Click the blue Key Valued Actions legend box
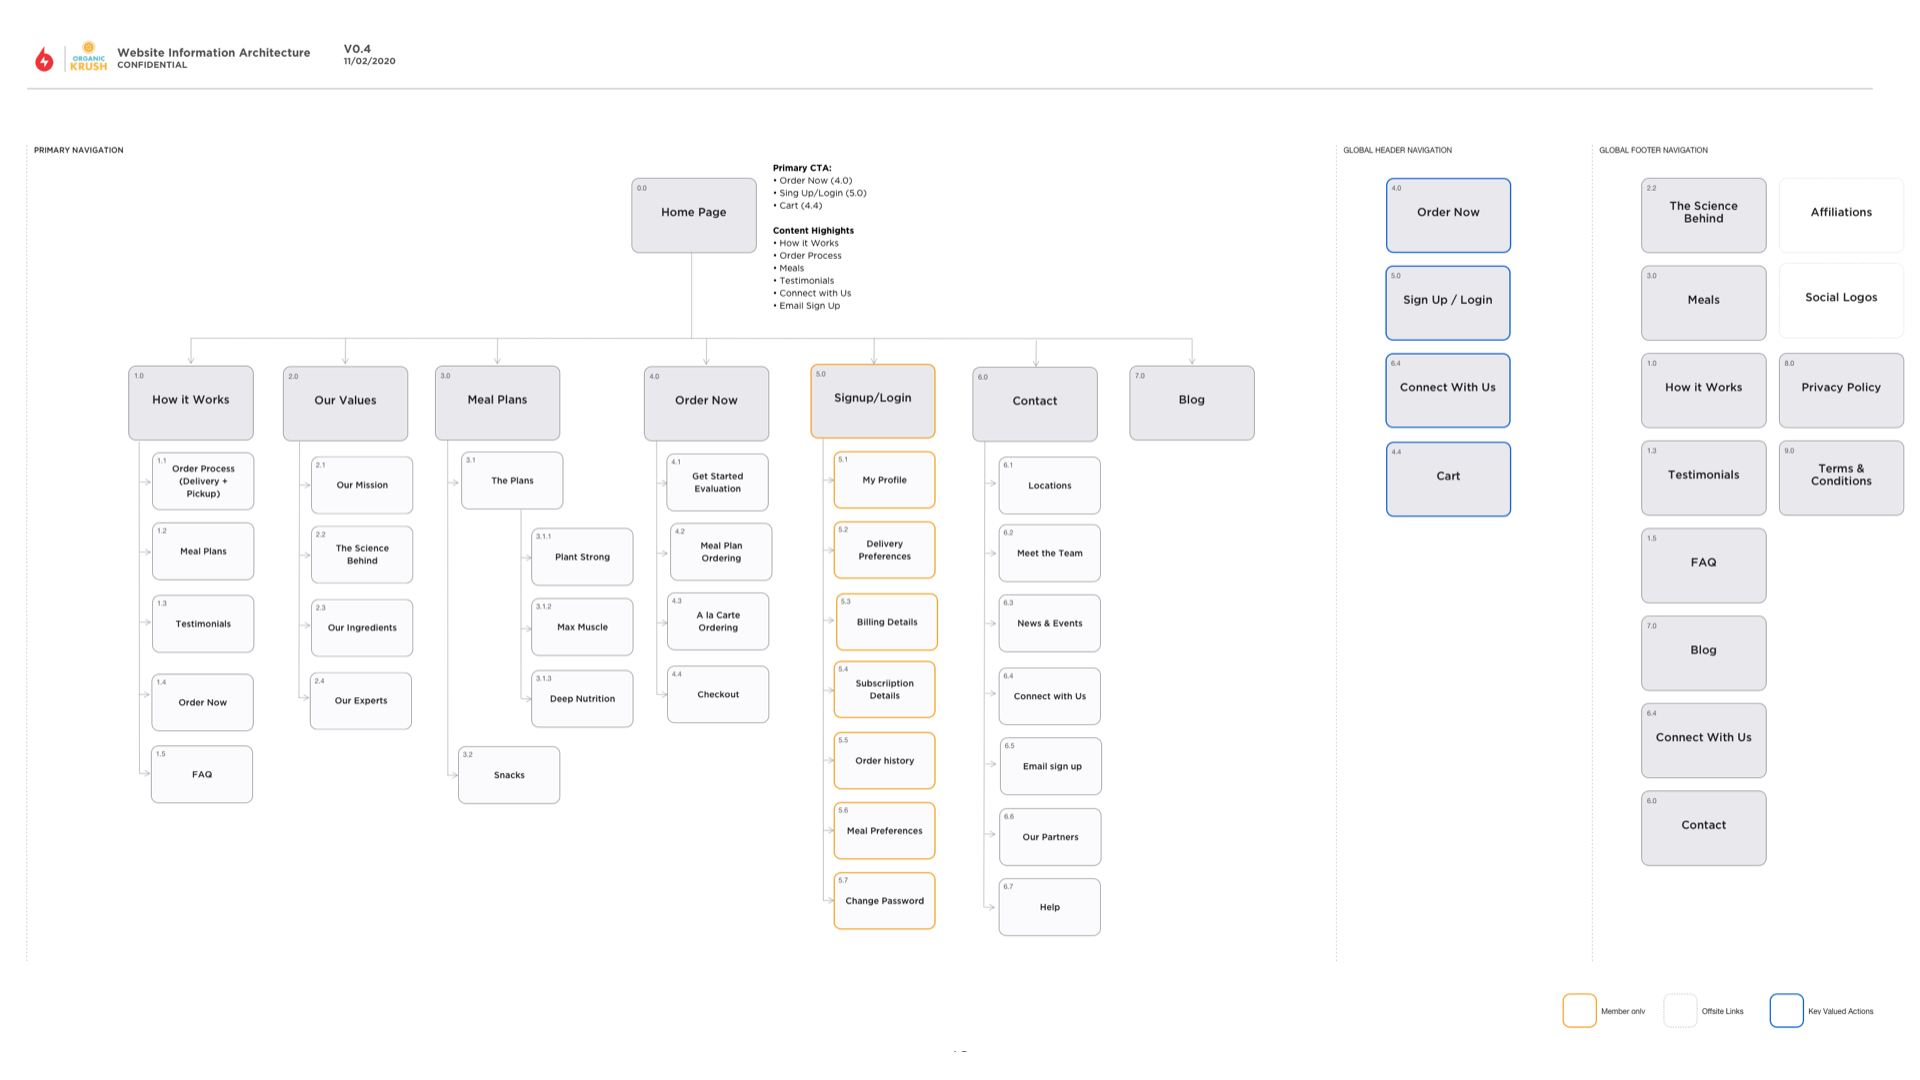Image resolution: width=1920 pixels, height=1080 pixels. tap(1786, 1010)
